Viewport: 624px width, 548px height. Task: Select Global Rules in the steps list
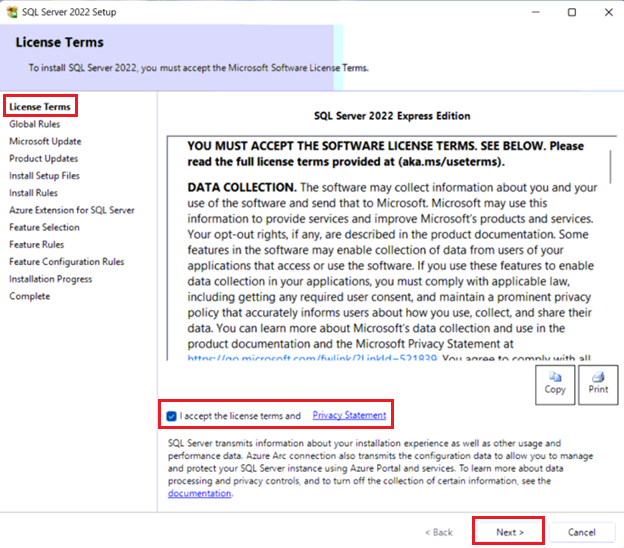click(35, 124)
